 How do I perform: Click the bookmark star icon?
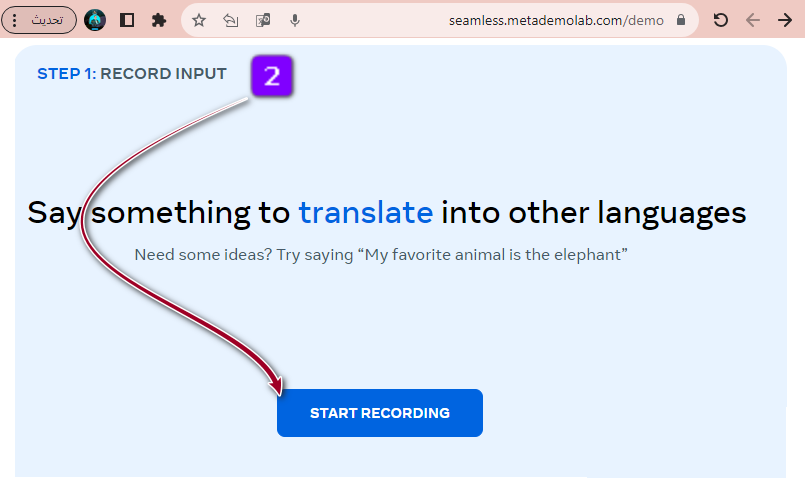click(199, 20)
